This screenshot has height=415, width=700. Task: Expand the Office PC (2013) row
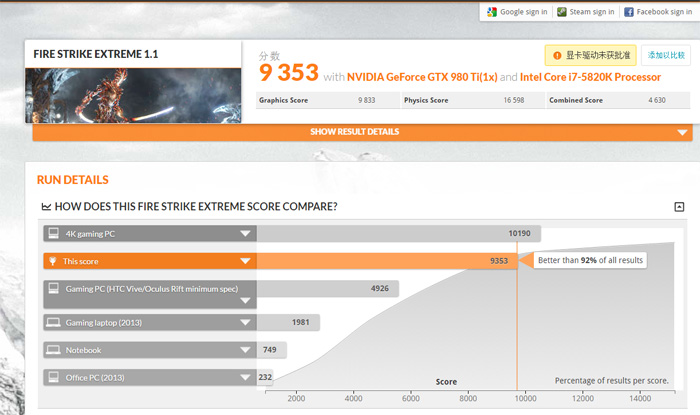tap(245, 378)
